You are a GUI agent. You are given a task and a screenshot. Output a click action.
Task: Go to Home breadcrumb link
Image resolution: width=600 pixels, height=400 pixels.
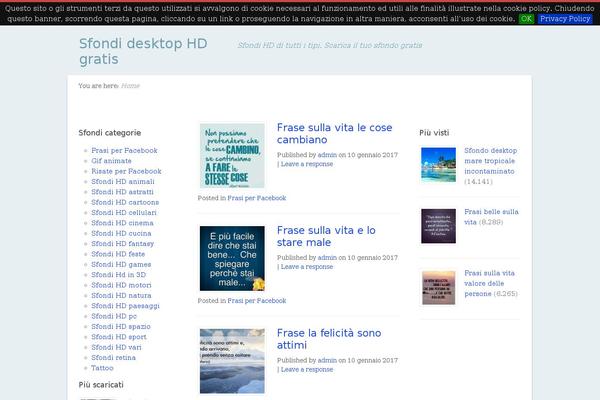click(130, 86)
